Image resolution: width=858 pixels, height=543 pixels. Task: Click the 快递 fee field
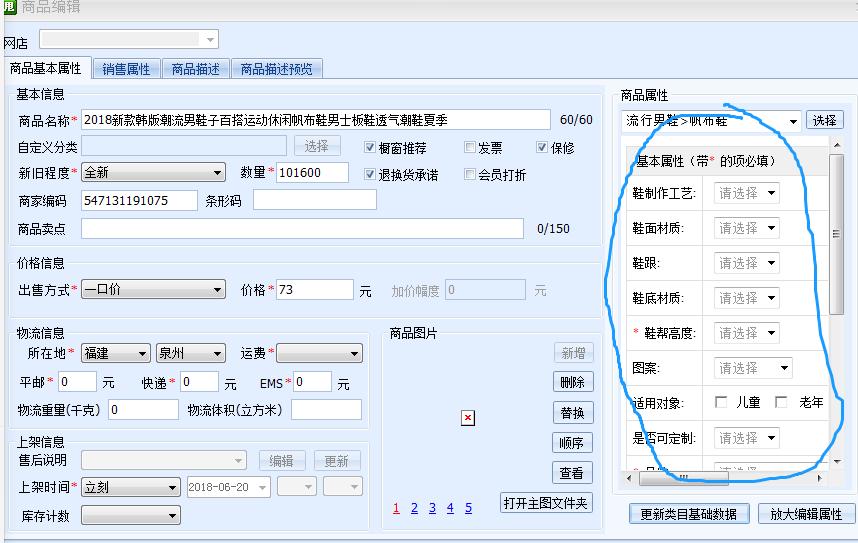[x=199, y=382]
